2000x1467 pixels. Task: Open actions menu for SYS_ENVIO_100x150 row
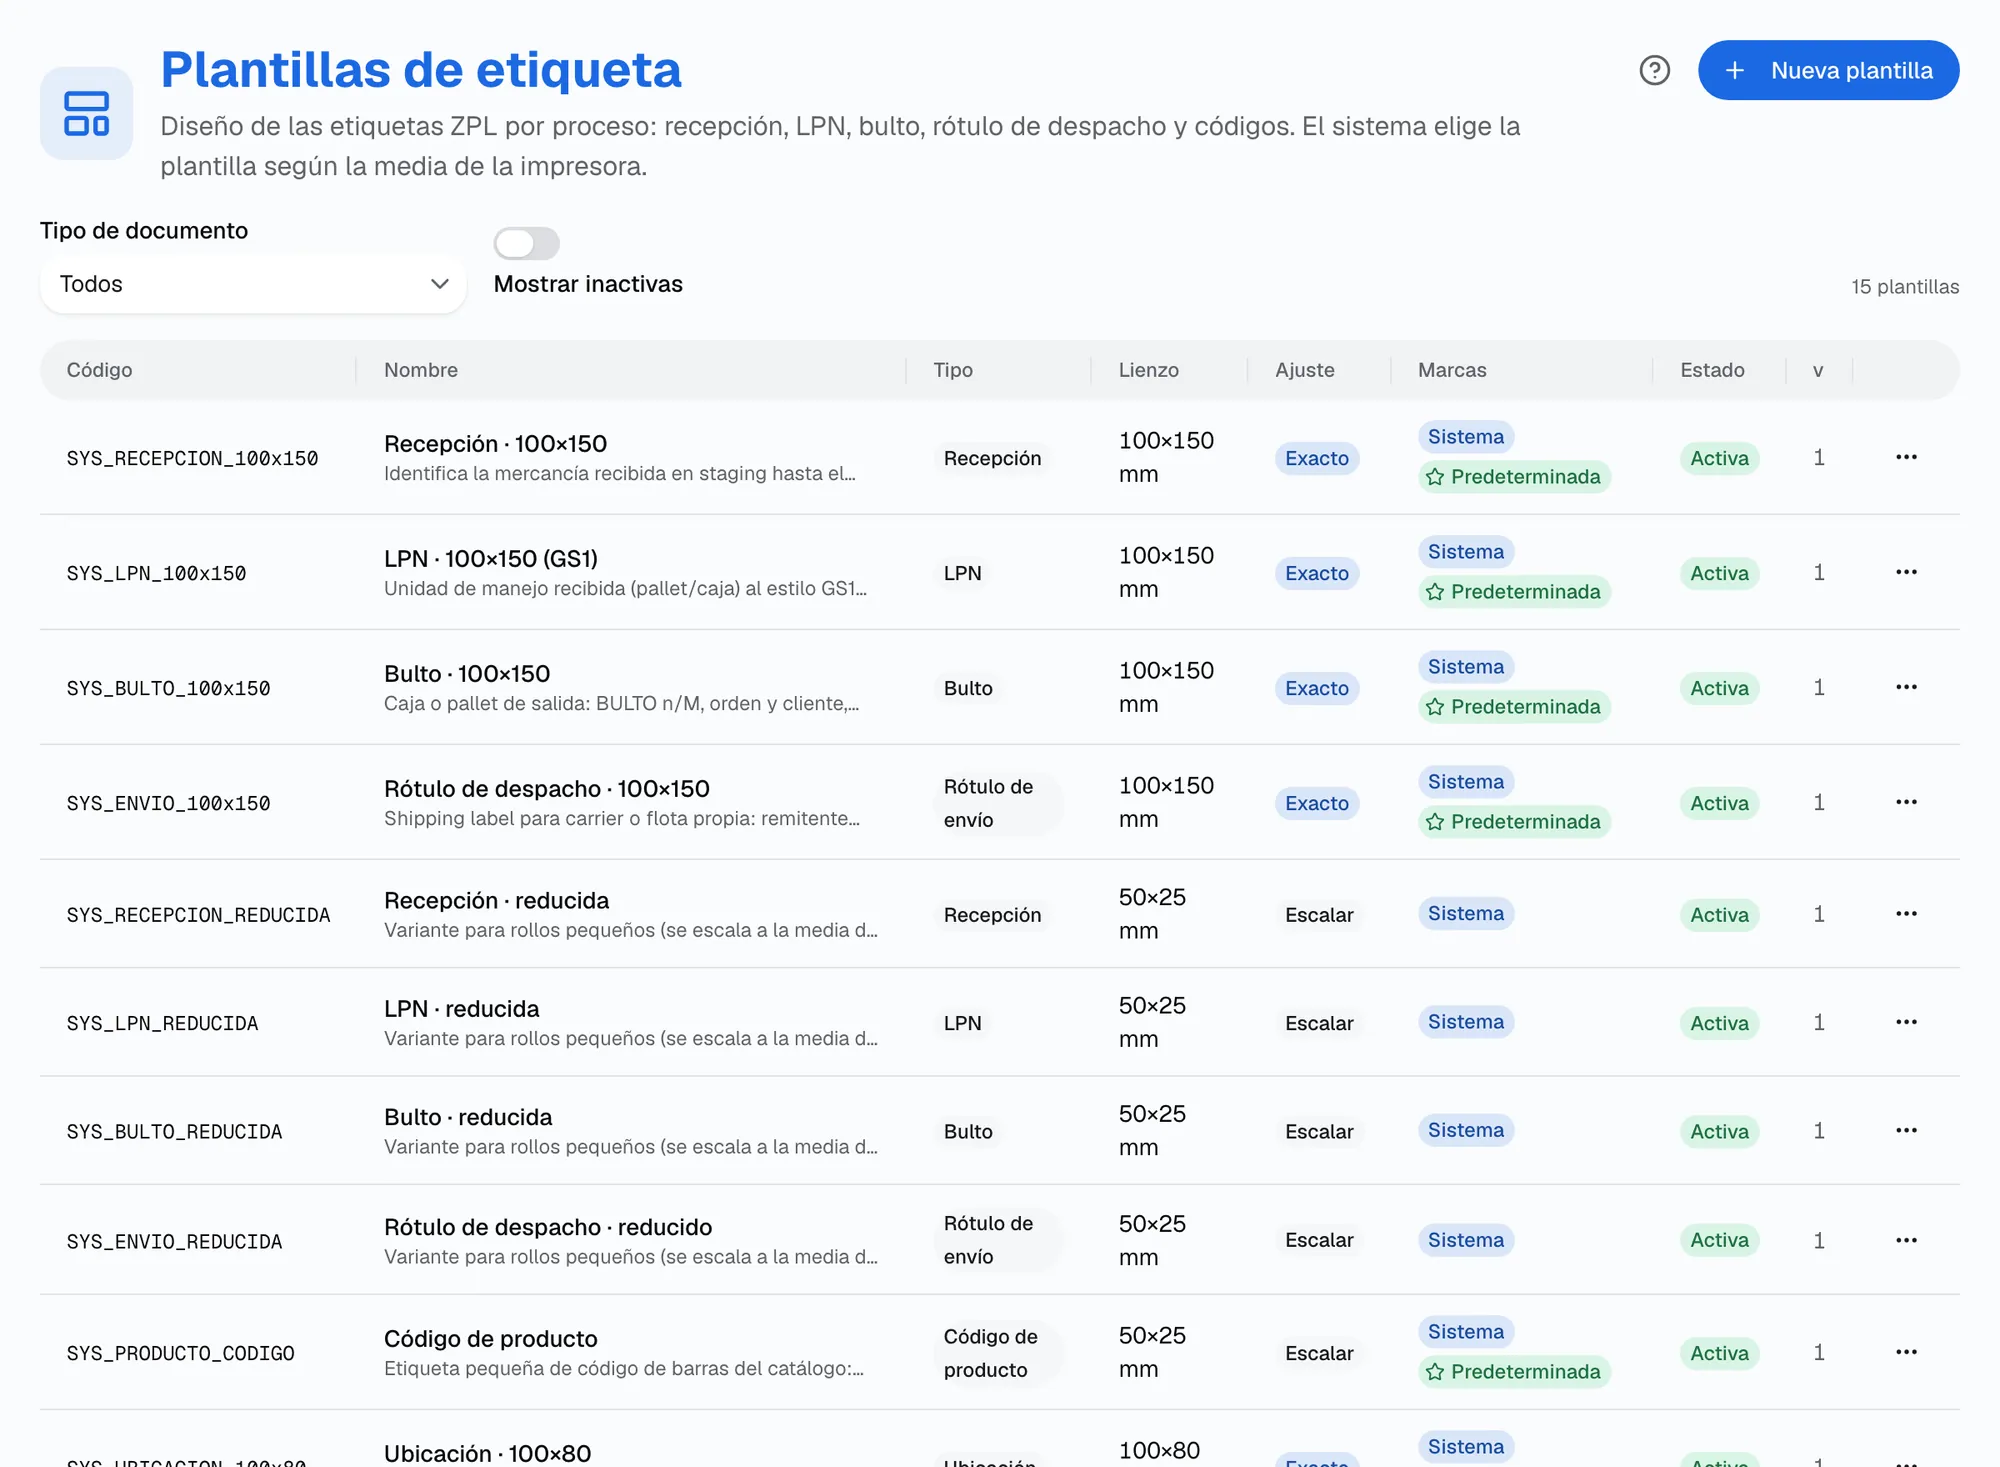(1906, 802)
